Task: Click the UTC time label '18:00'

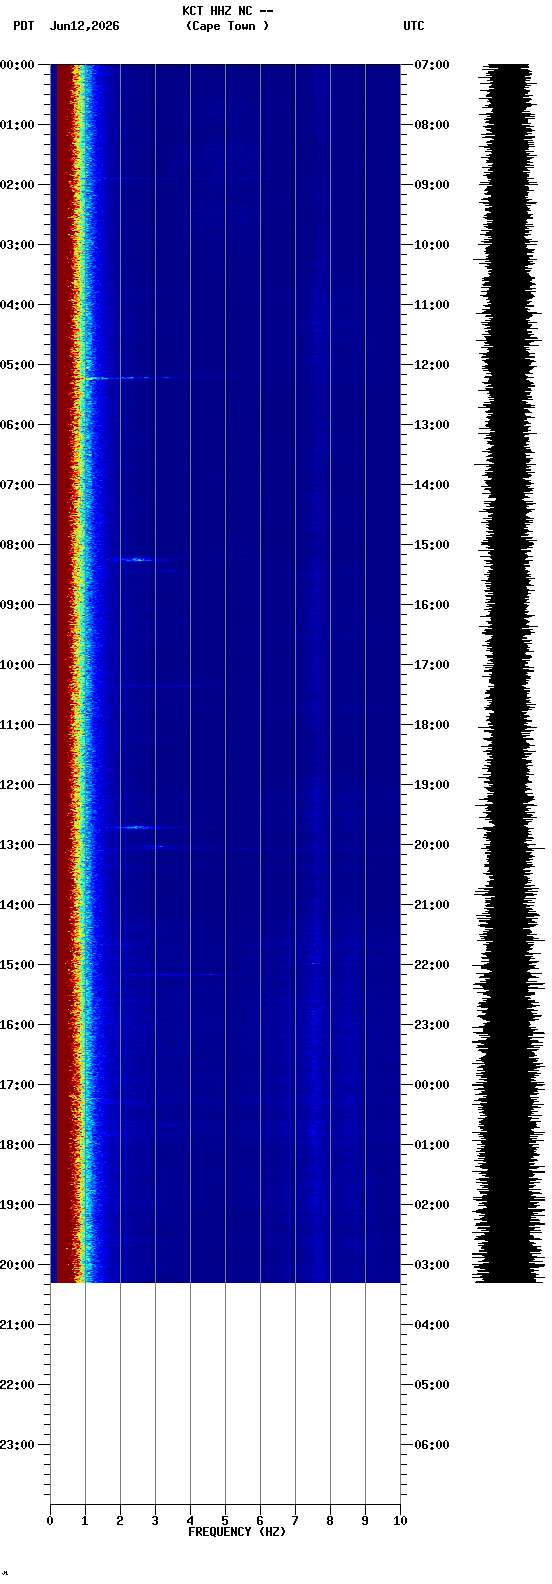Action: click(x=432, y=725)
